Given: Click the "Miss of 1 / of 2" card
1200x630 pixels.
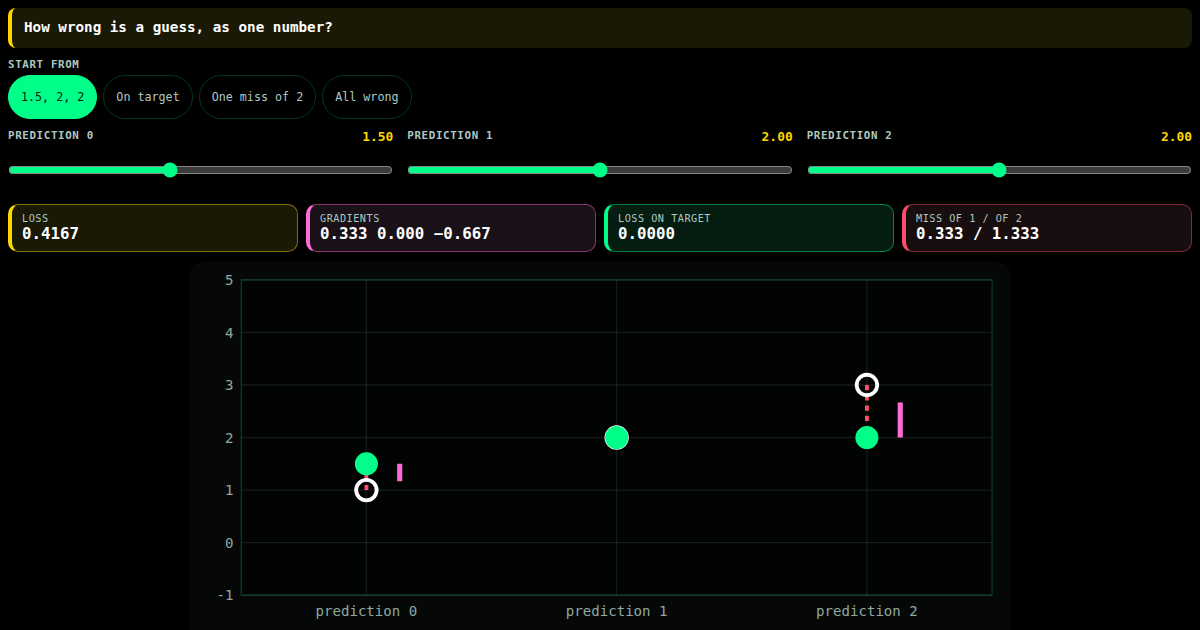Looking at the screenshot, I should pyautogui.click(x=1047, y=228).
